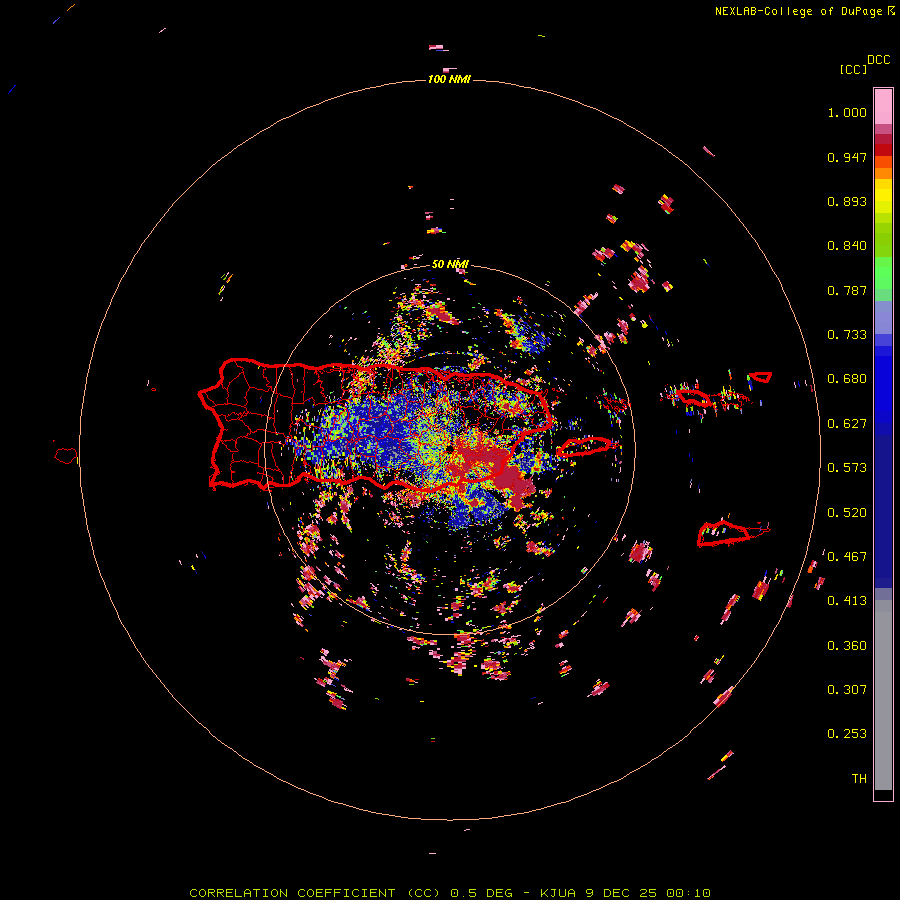
Task: Select the 0.307 color scale value
Action: pyautogui.click(x=847, y=690)
